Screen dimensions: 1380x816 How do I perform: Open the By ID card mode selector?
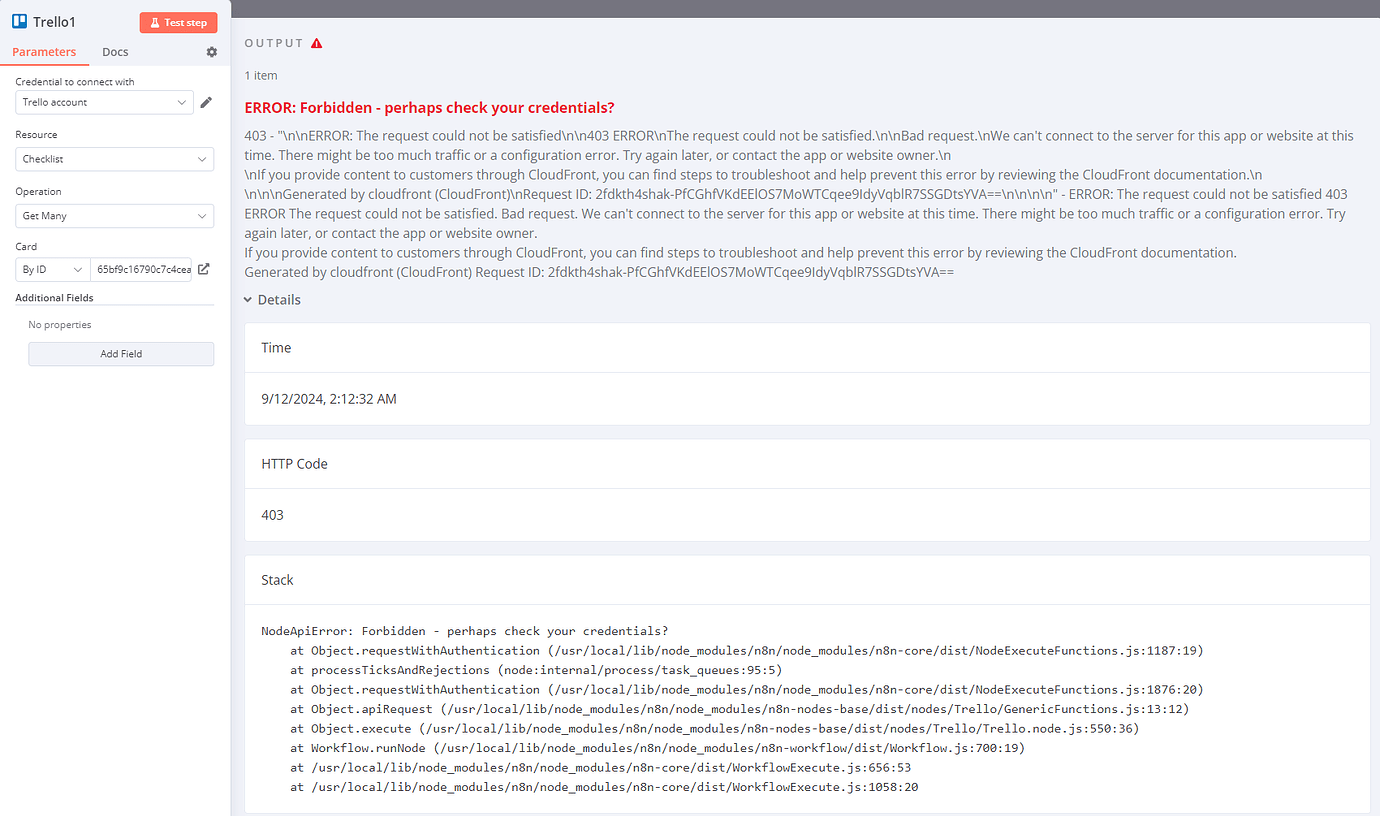pyautogui.click(x=50, y=268)
